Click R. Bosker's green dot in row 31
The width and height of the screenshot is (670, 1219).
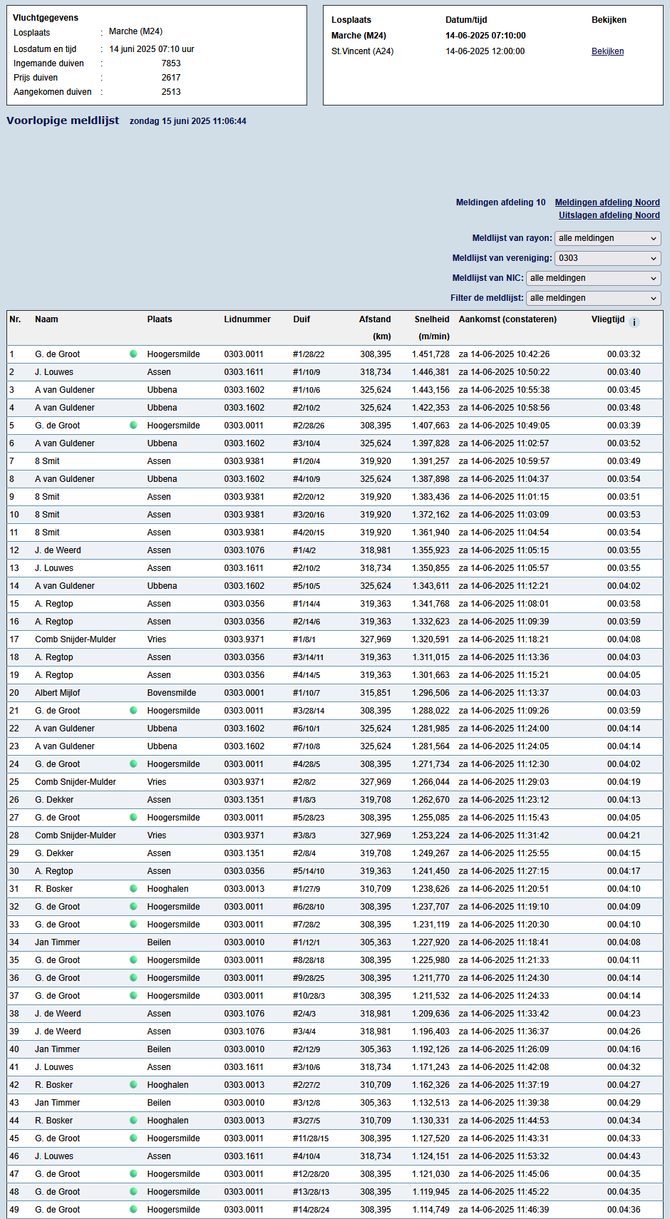click(133, 888)
